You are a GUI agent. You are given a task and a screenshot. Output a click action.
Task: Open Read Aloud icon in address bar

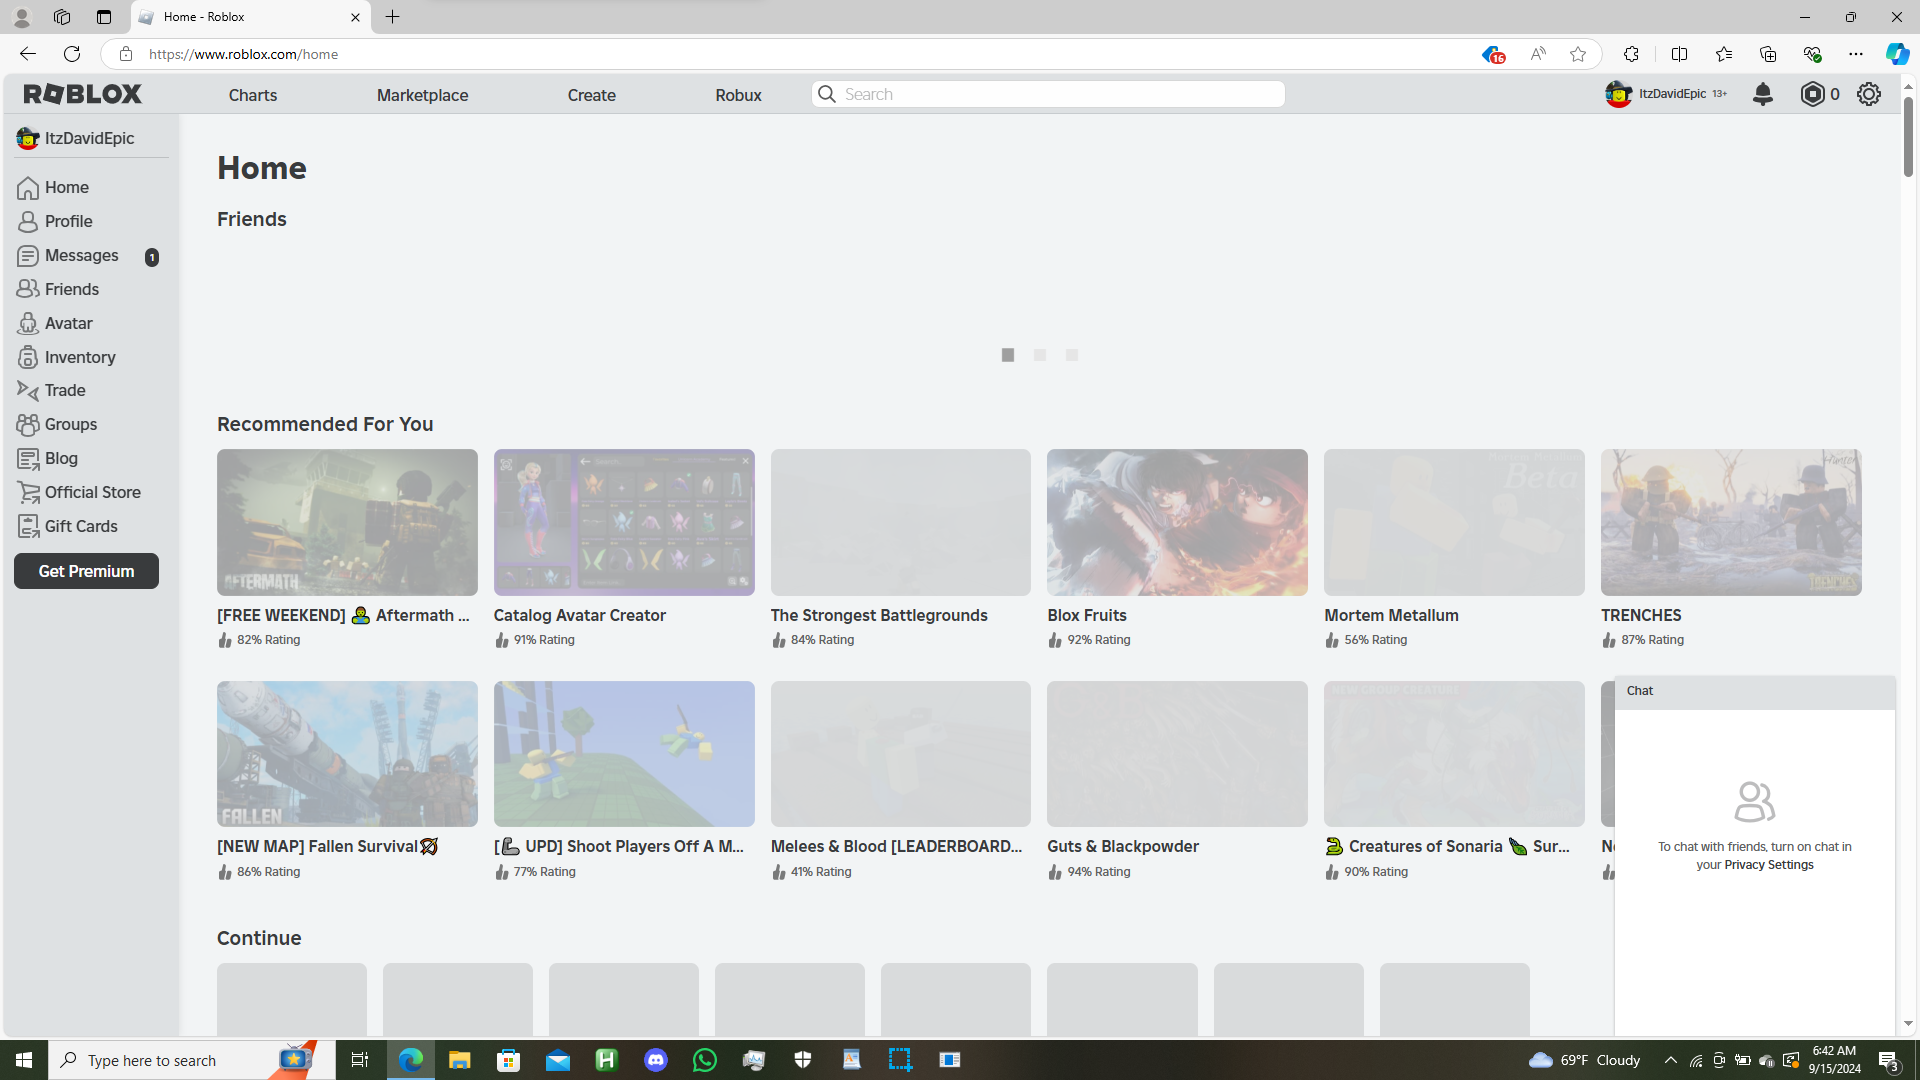pos(1538,54)
